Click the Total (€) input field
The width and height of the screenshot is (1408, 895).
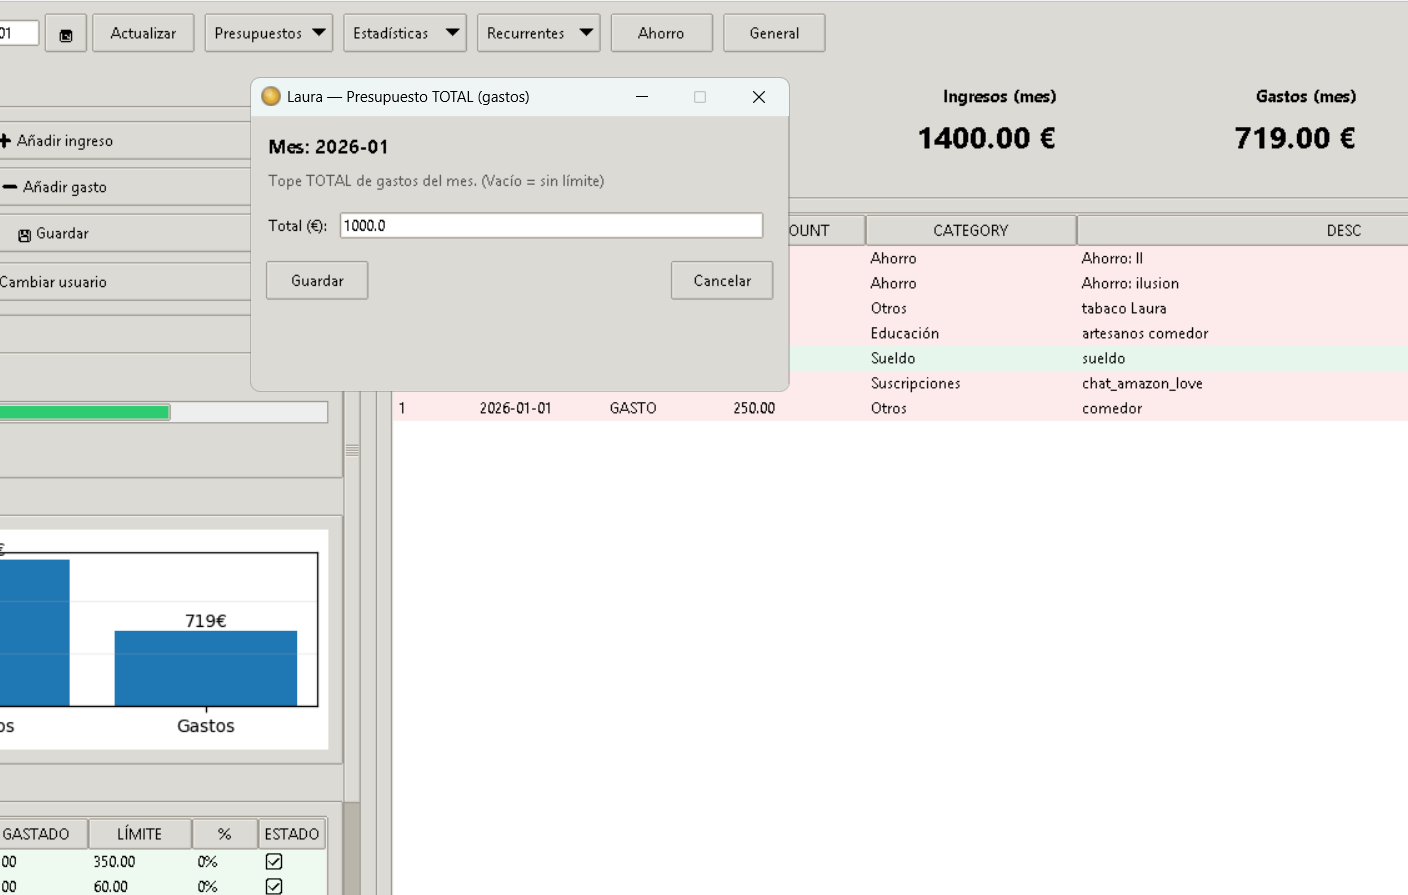click(550, 226)
